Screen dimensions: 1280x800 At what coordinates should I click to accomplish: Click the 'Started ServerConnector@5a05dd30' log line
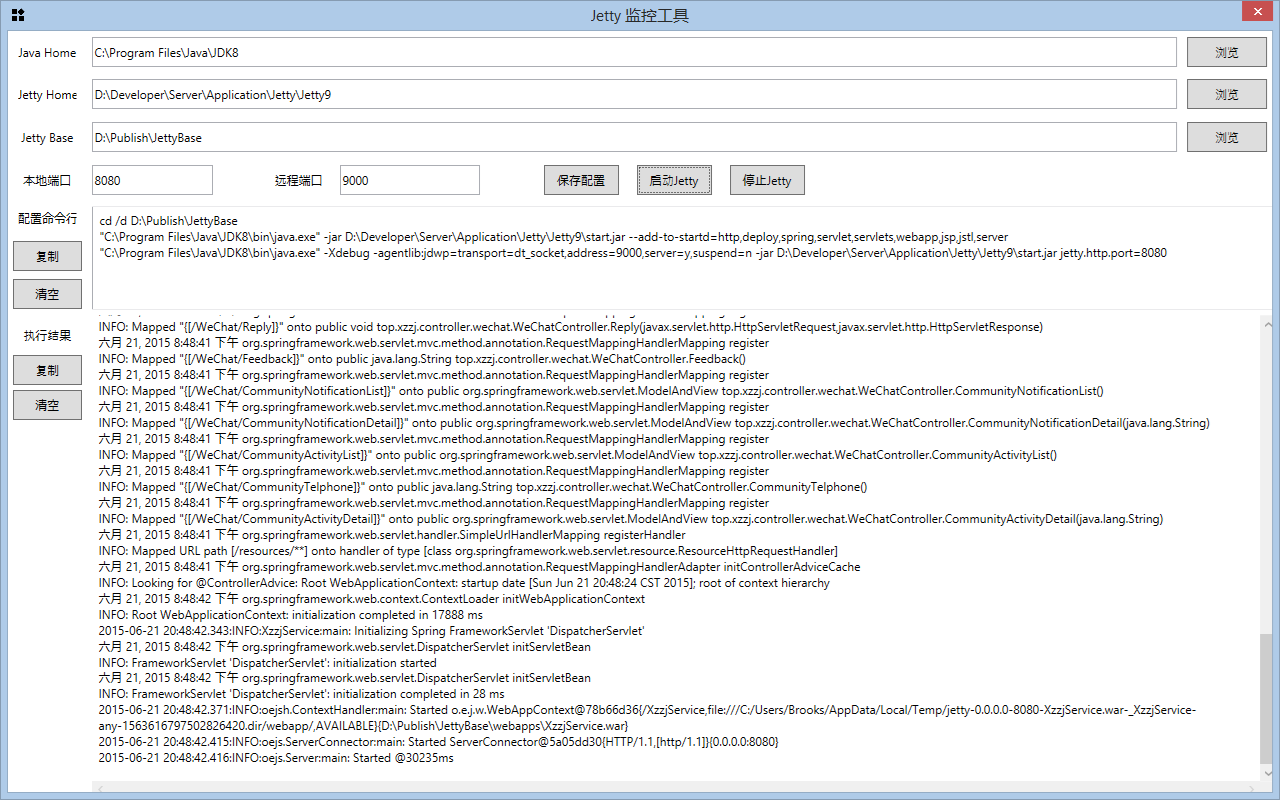[438, 742]
